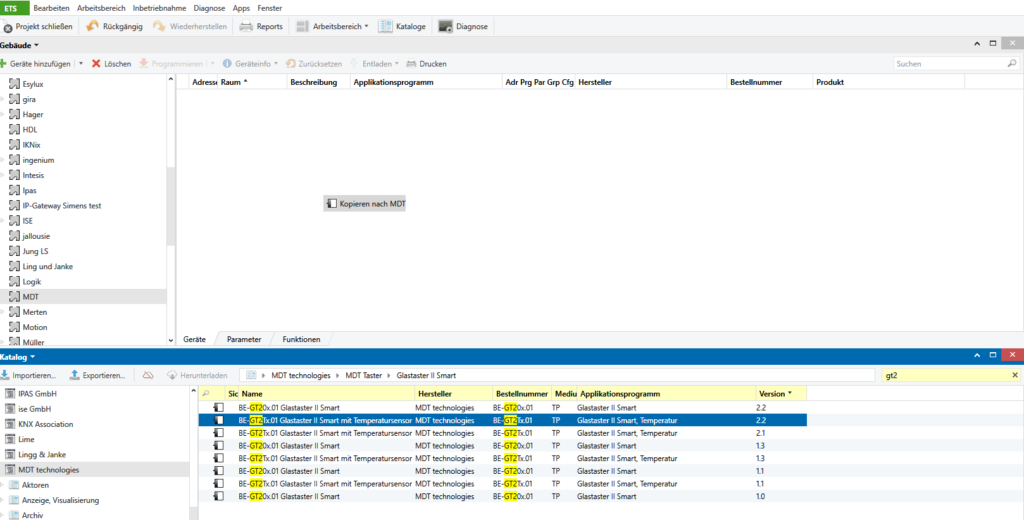Click the Suchen field in Gebäude panel
Screen dimensions: 1024x520
pyautogui.click(x=948, y=64)
